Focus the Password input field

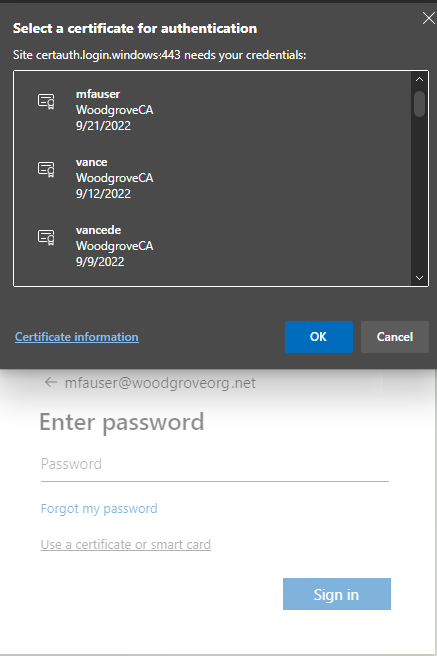pos(215,464)
